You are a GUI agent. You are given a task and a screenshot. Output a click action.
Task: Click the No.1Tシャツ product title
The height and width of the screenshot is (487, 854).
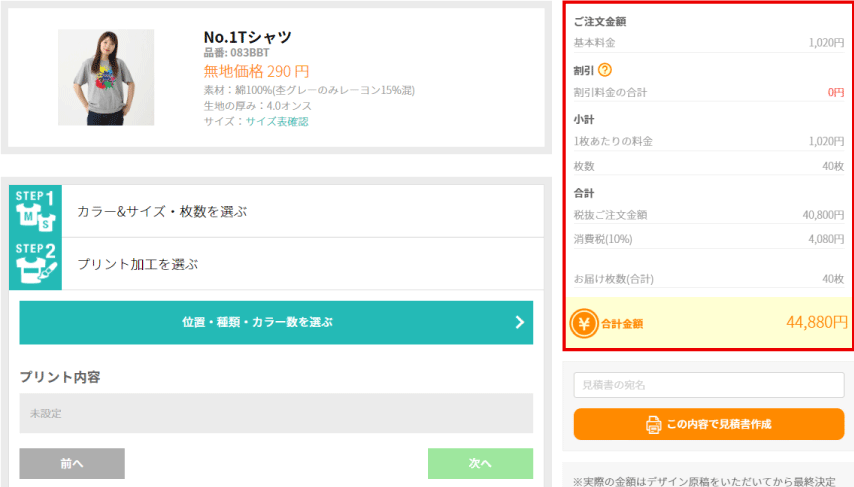point(248,37)
